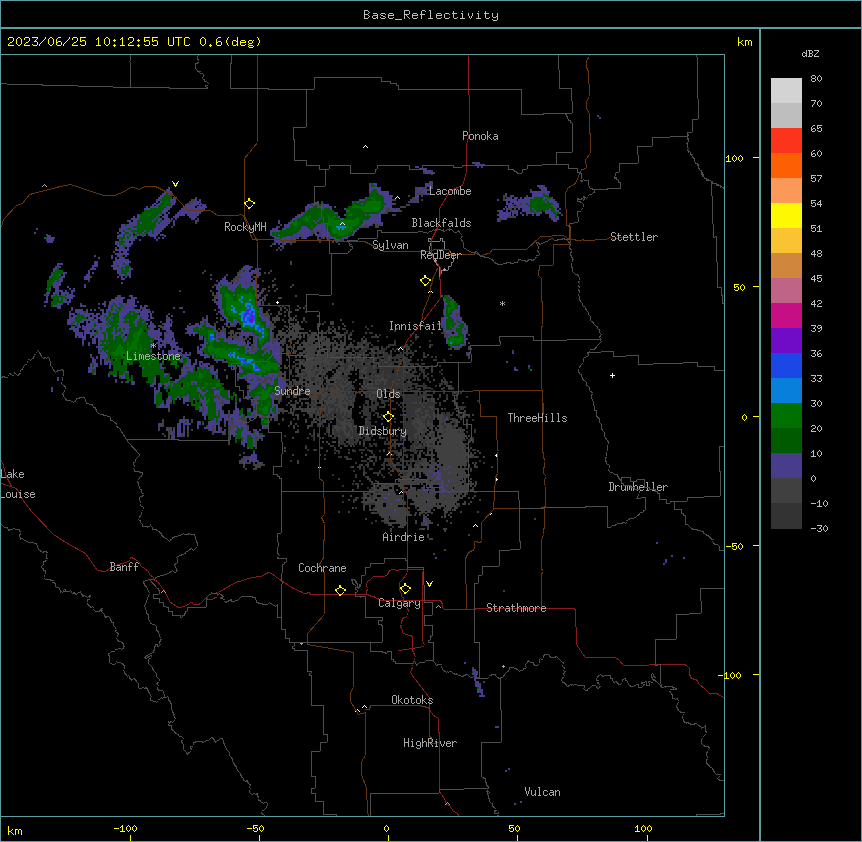Image resolution: width=862 pixels, height=842 pixels.
Task: Click the yellow diamond marker at Calgary
Action: pos(405,589)
